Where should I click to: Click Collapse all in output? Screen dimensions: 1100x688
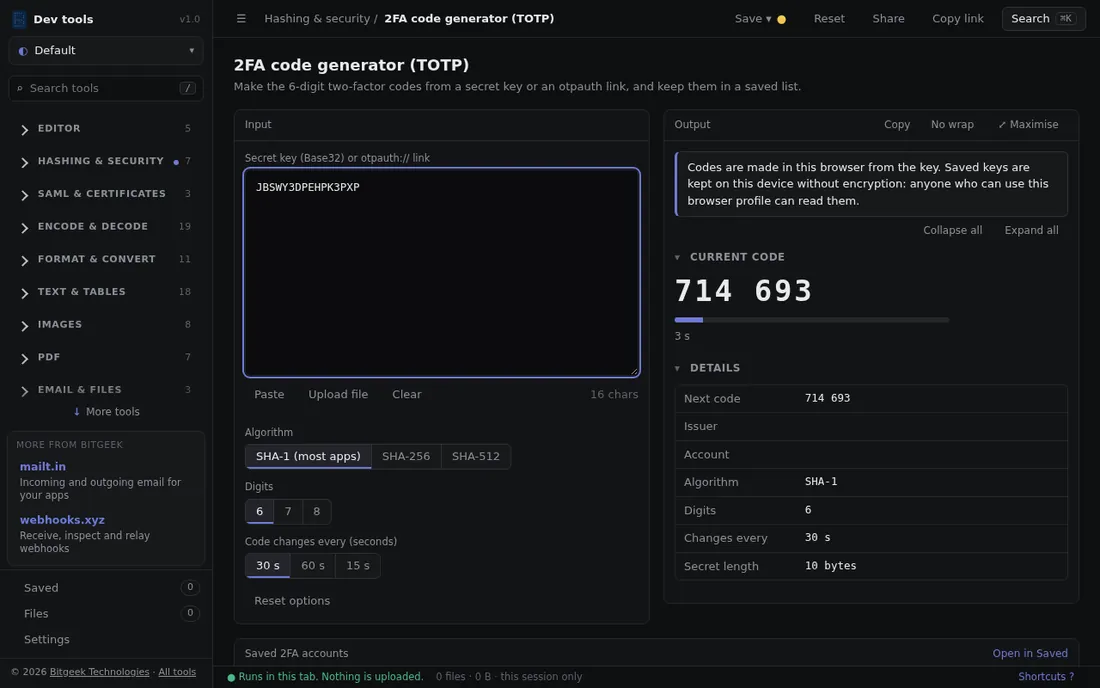[x=952, y=230]
